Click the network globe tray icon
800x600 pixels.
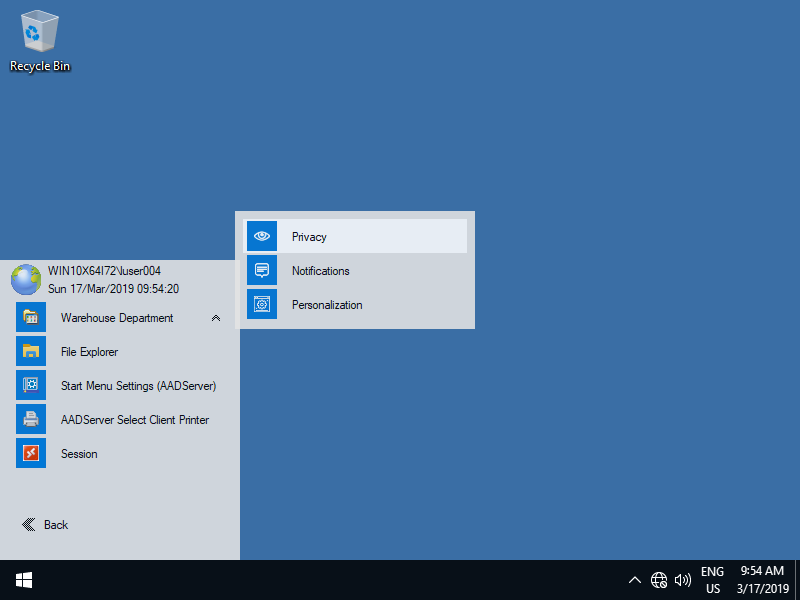[x=659, y=580]
